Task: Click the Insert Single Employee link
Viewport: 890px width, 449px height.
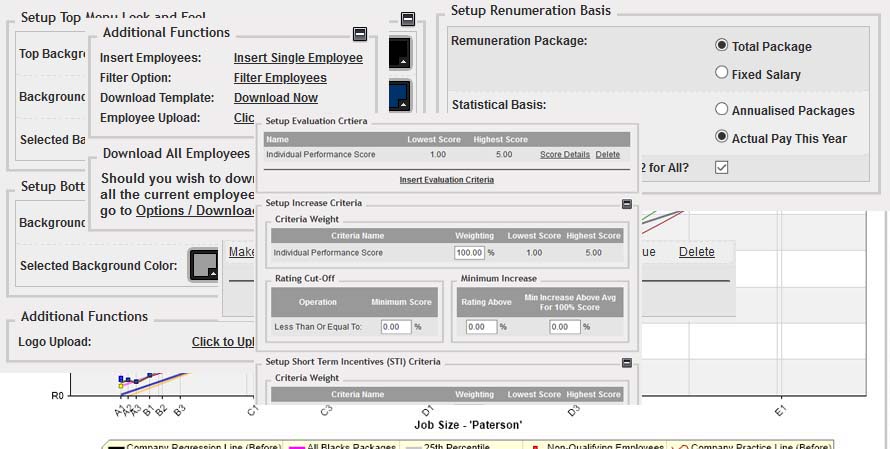Action: 298,58
